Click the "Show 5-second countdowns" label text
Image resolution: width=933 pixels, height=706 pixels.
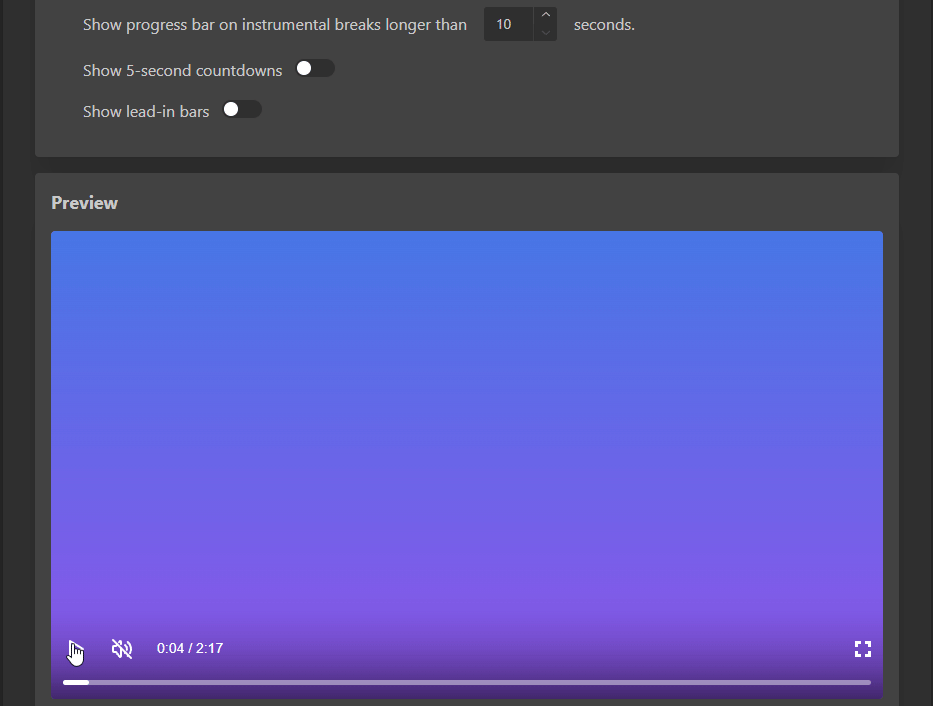pos(182,71)
